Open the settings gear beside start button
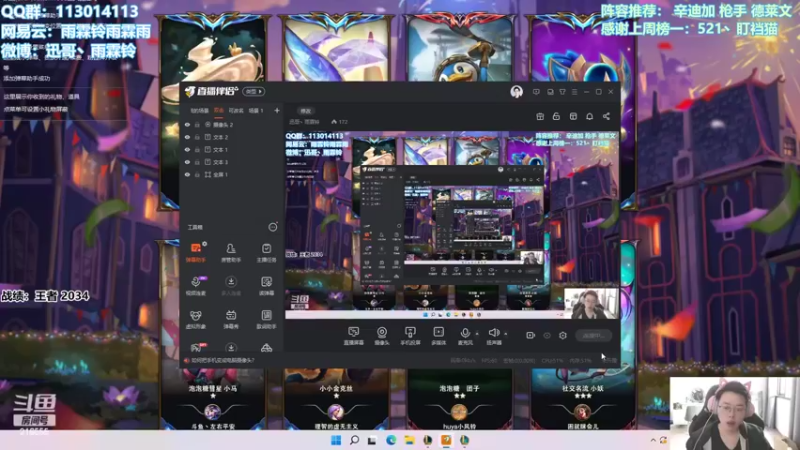This screenshot has height=450, width=800. coord(563,335)
